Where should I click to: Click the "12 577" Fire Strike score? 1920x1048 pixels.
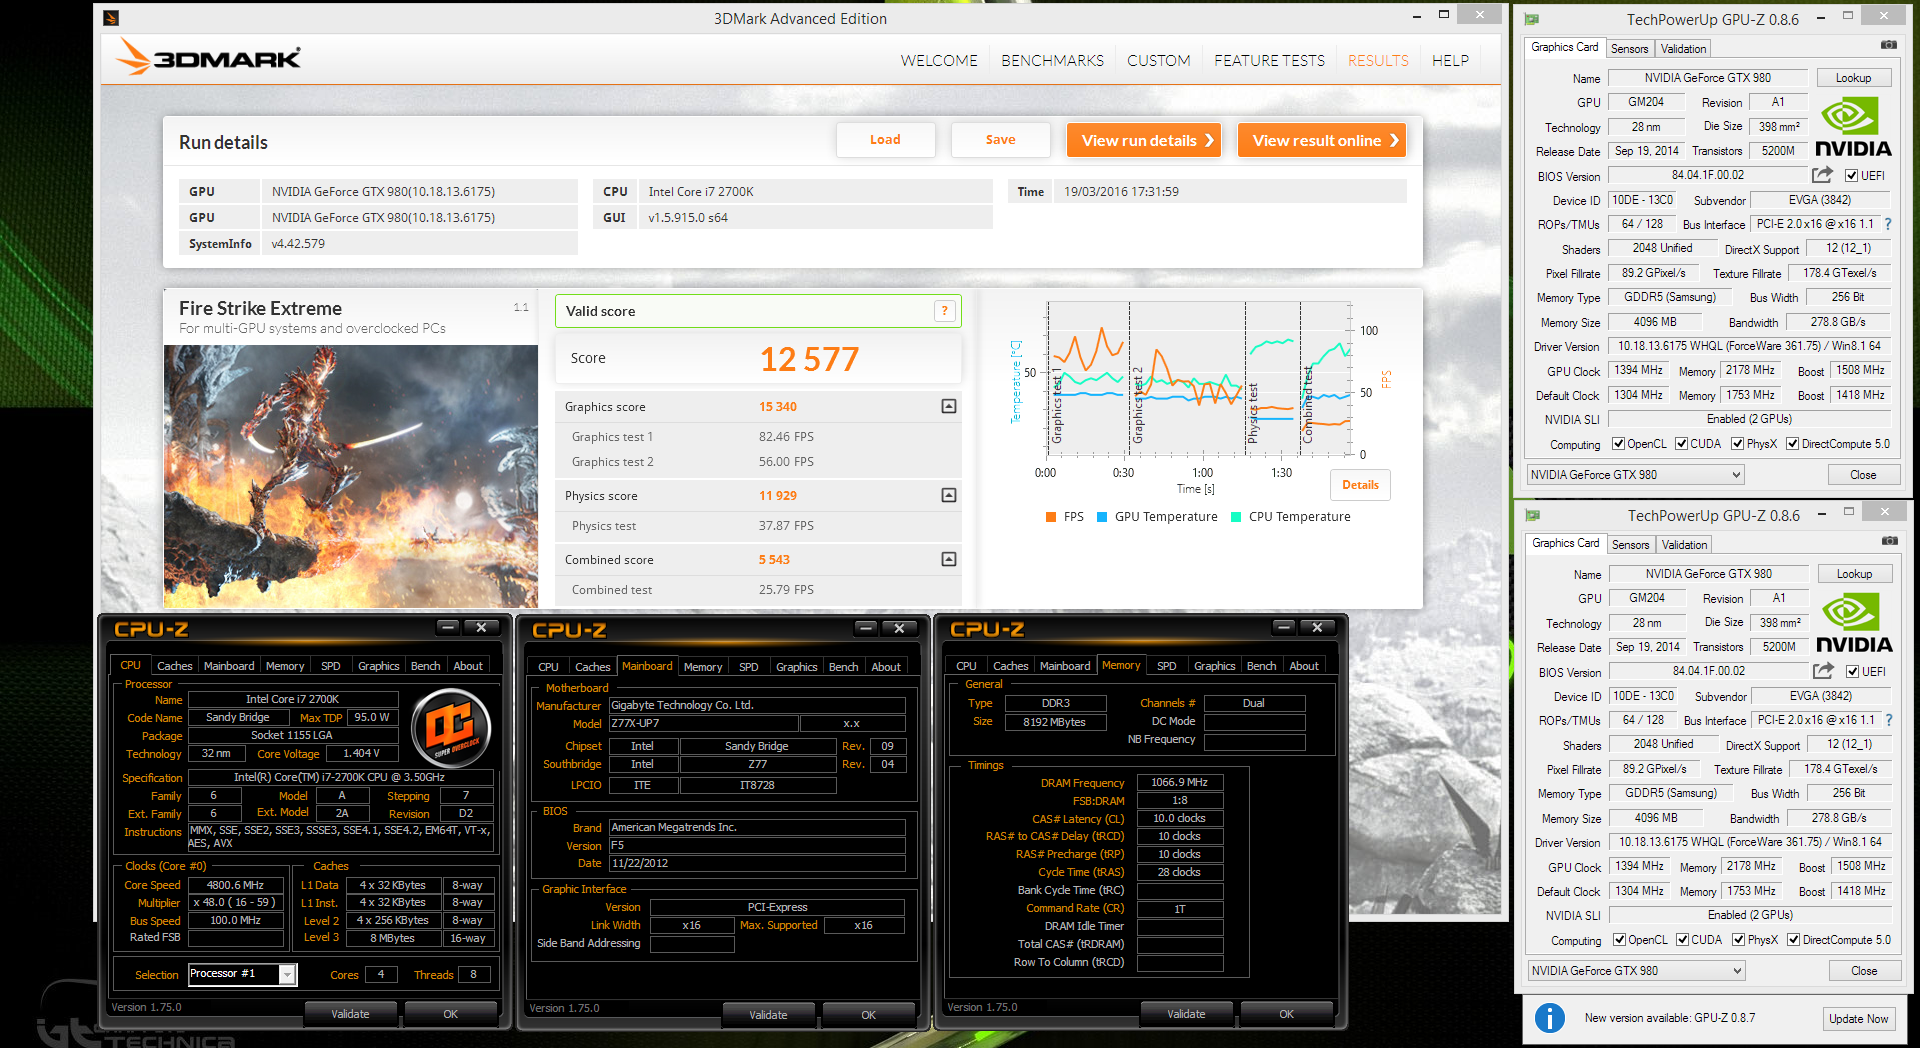809,359
